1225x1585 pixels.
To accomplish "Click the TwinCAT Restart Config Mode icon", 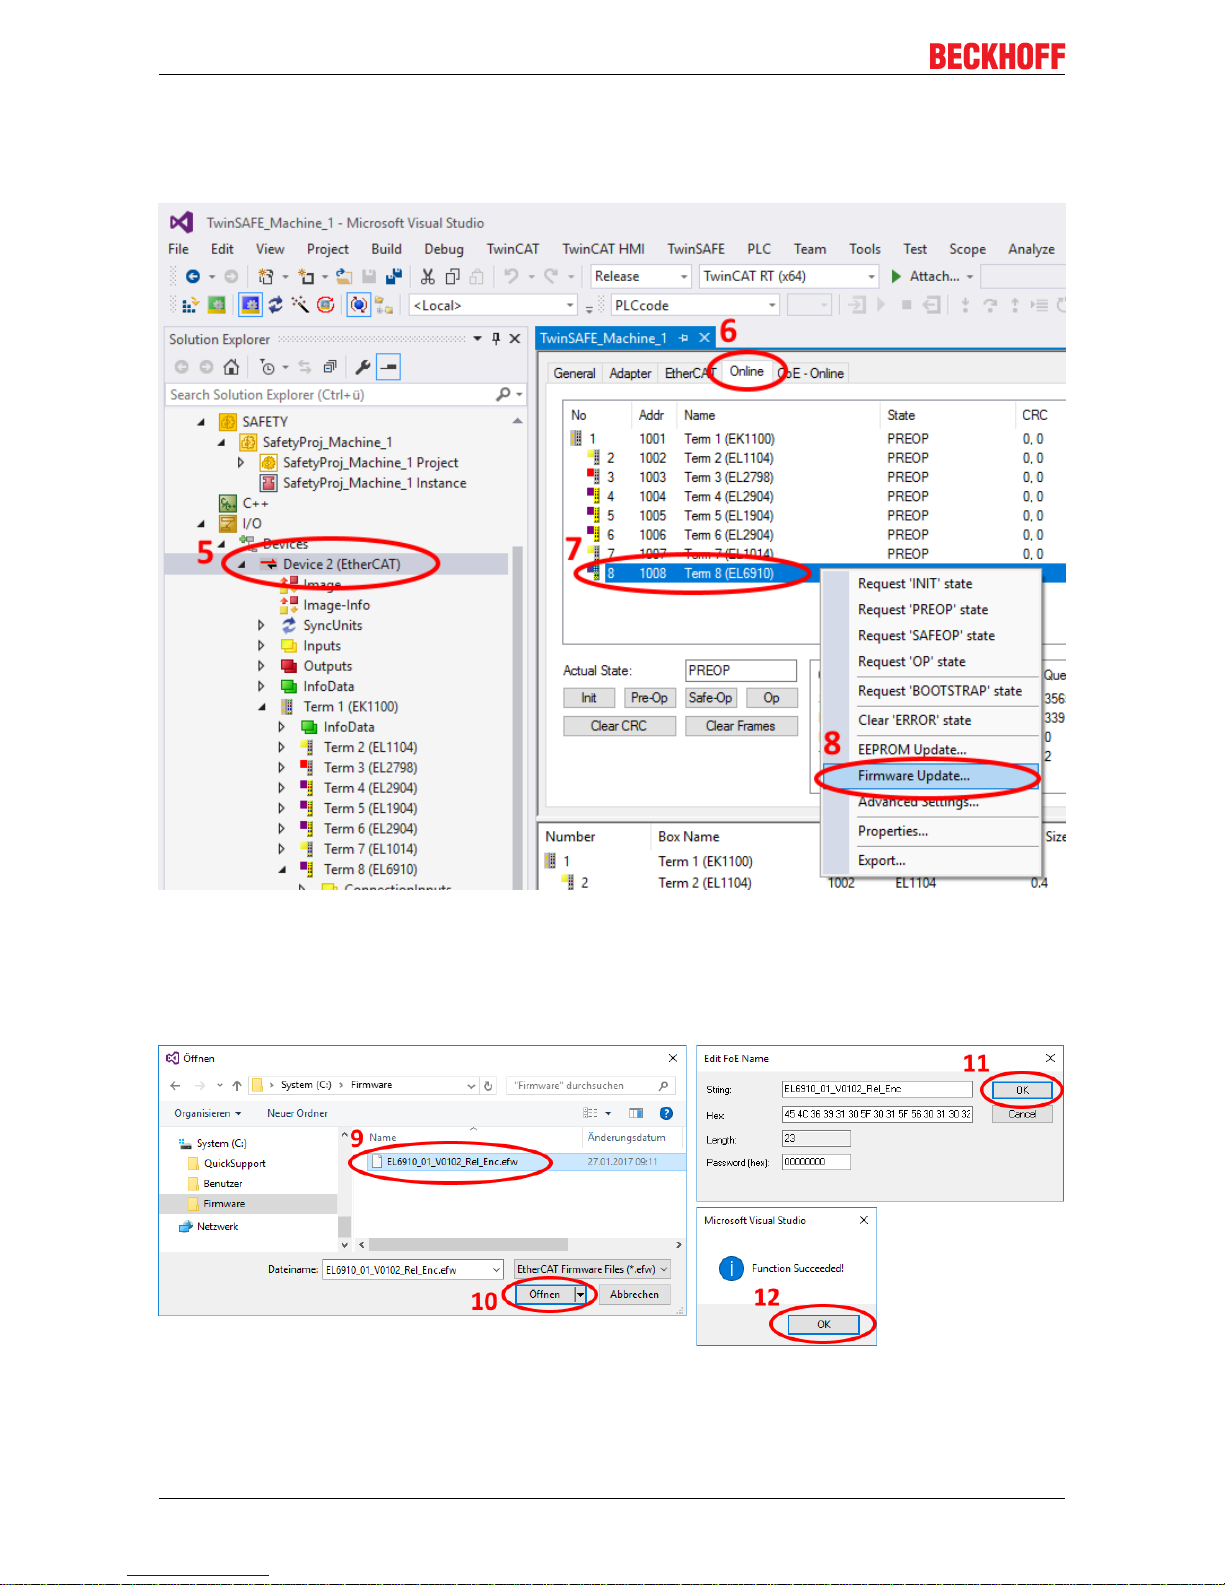I will [x=250, y=305].
